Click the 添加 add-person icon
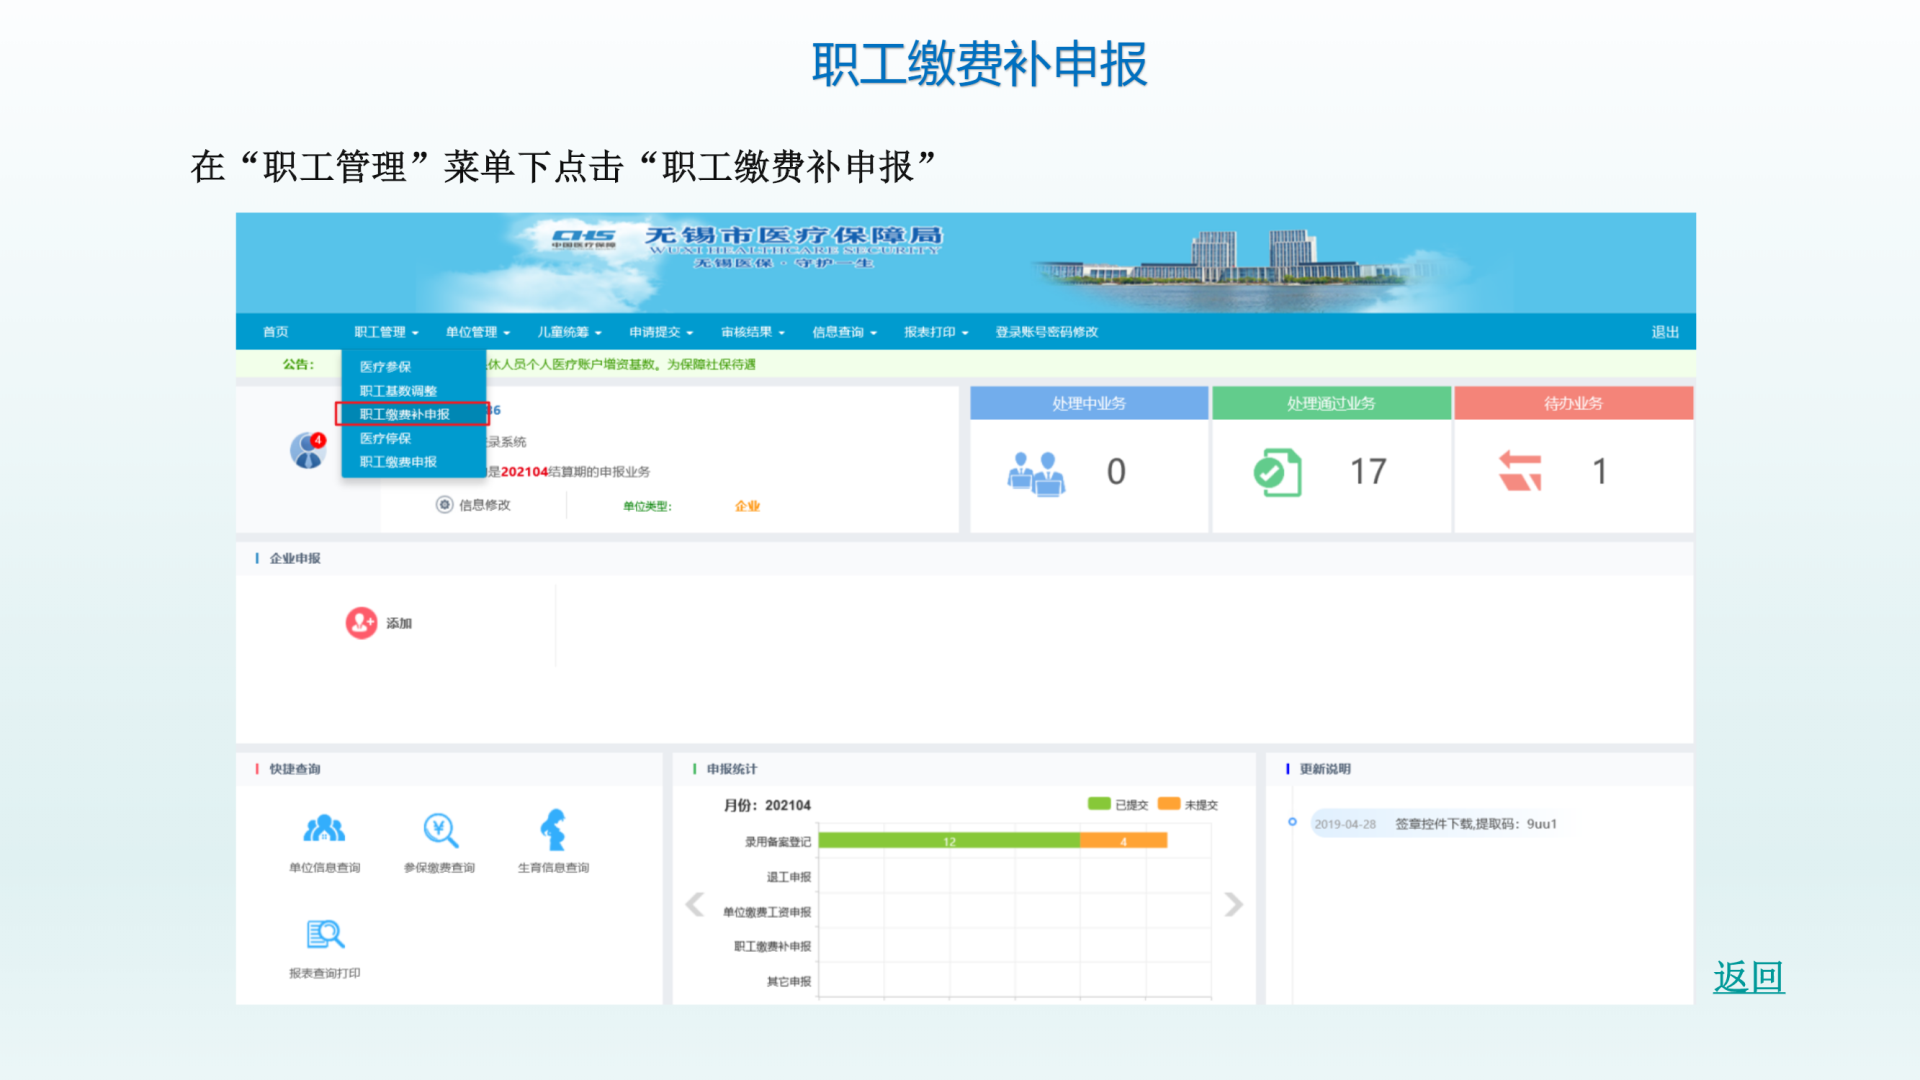This screenshot has width=1920, height=1080. 361,623
